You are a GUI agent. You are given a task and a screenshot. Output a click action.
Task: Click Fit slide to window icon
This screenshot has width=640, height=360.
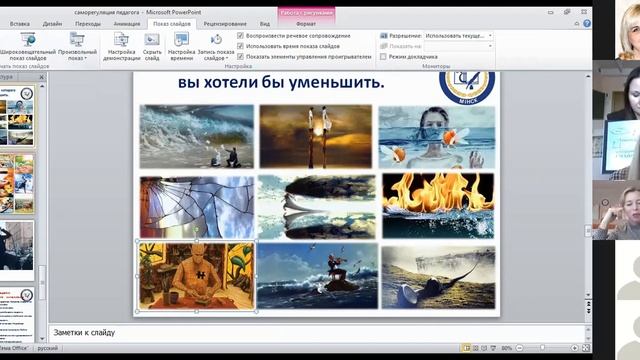pos(586,348)
